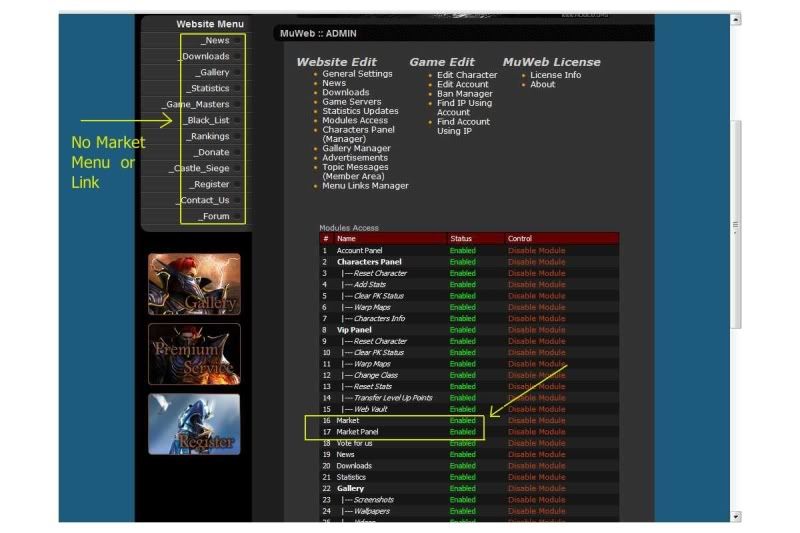Viewport: 800px width, 533px height.
Task: Open Menu Links Manager
Action: click(x=365, y=186)
